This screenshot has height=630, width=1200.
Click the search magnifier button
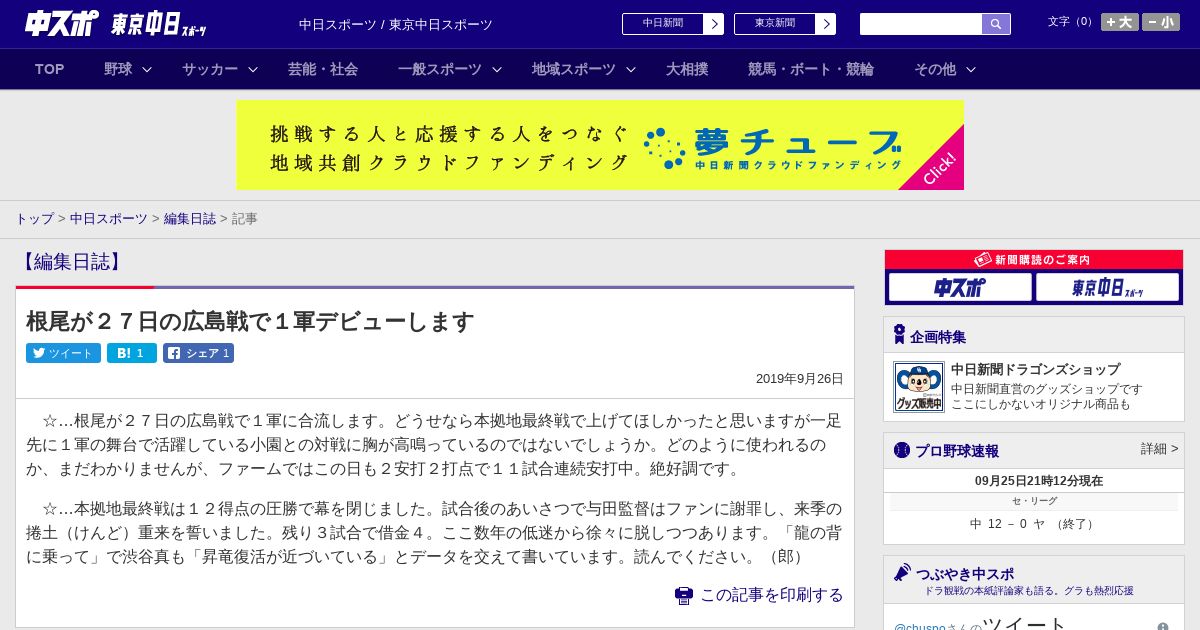[x=996, y=24]
